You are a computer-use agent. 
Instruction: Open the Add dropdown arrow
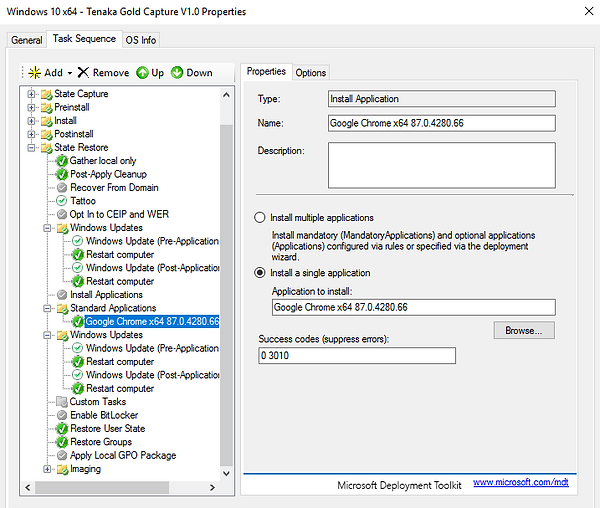70,73
